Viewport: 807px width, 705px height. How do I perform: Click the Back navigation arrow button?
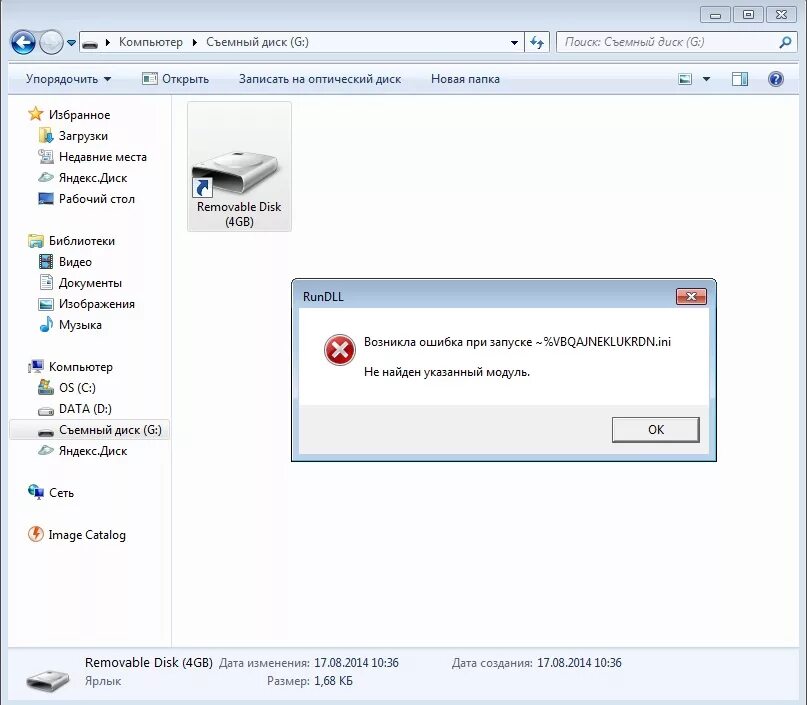(23, 42)
